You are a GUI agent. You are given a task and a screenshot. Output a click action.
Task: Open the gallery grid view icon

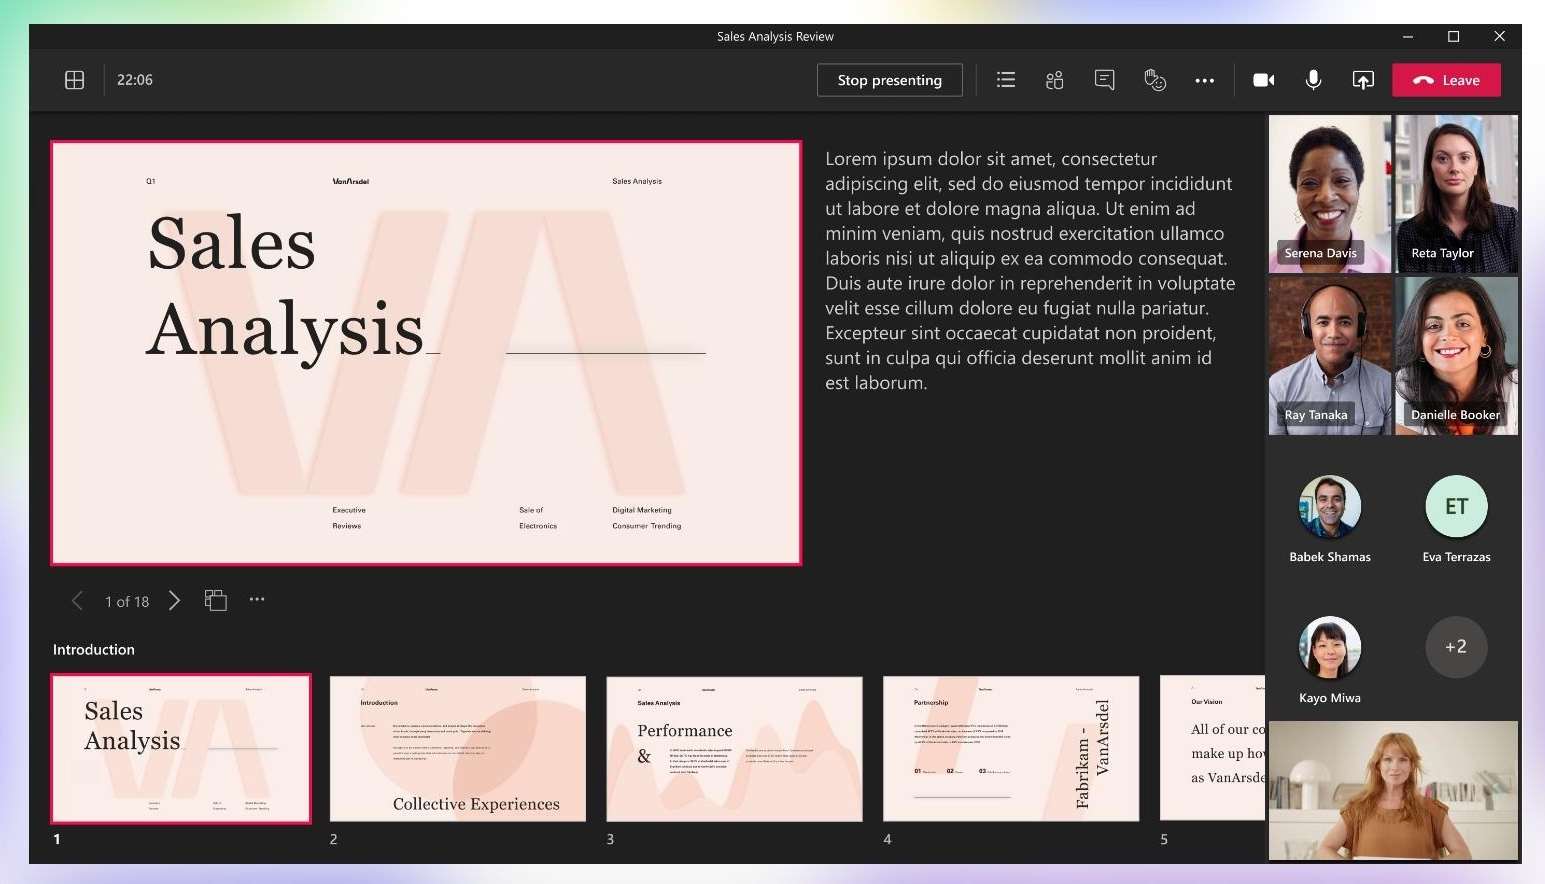point(74,80)
